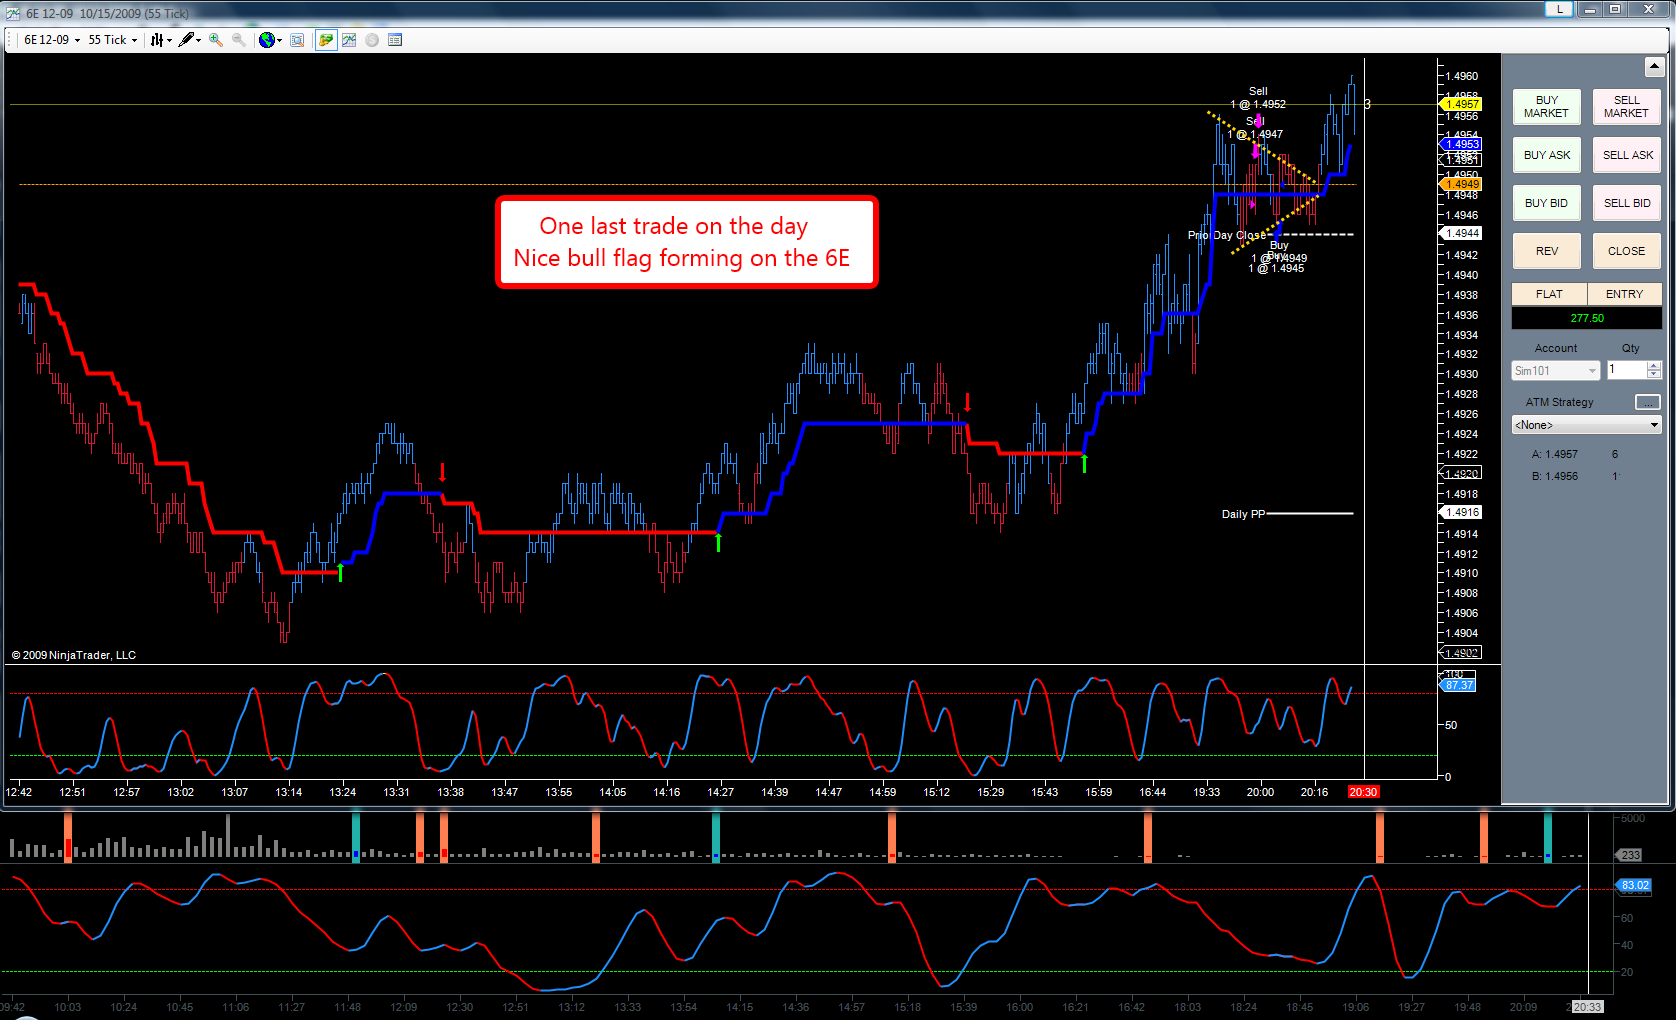Click the Sell 1 @ 1.4952 marker label
This screenshot has width=1676, height=1020.
pos(1258,98)
